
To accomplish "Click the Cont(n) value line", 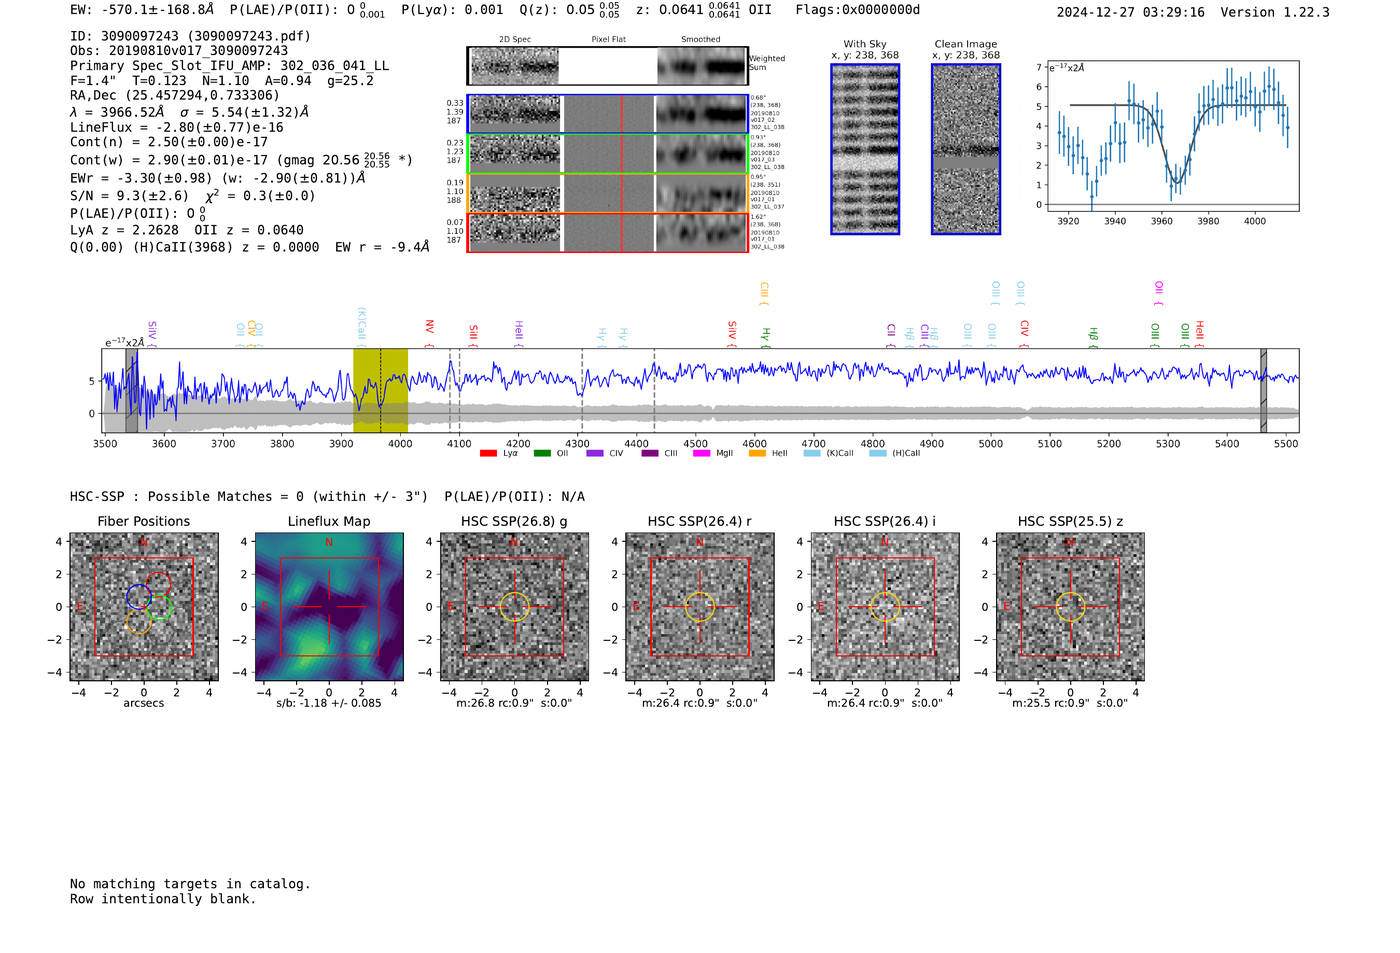I will 169,142.
